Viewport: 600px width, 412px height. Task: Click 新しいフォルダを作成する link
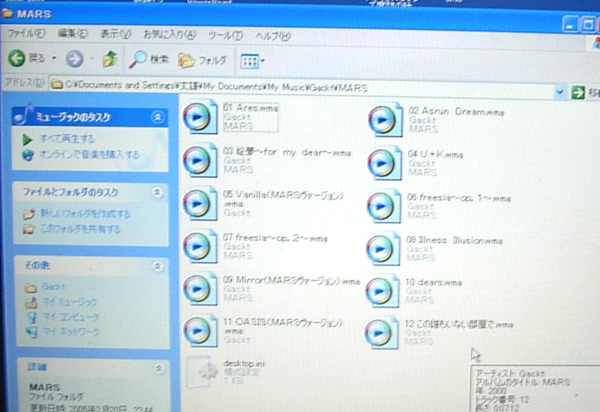85,213
